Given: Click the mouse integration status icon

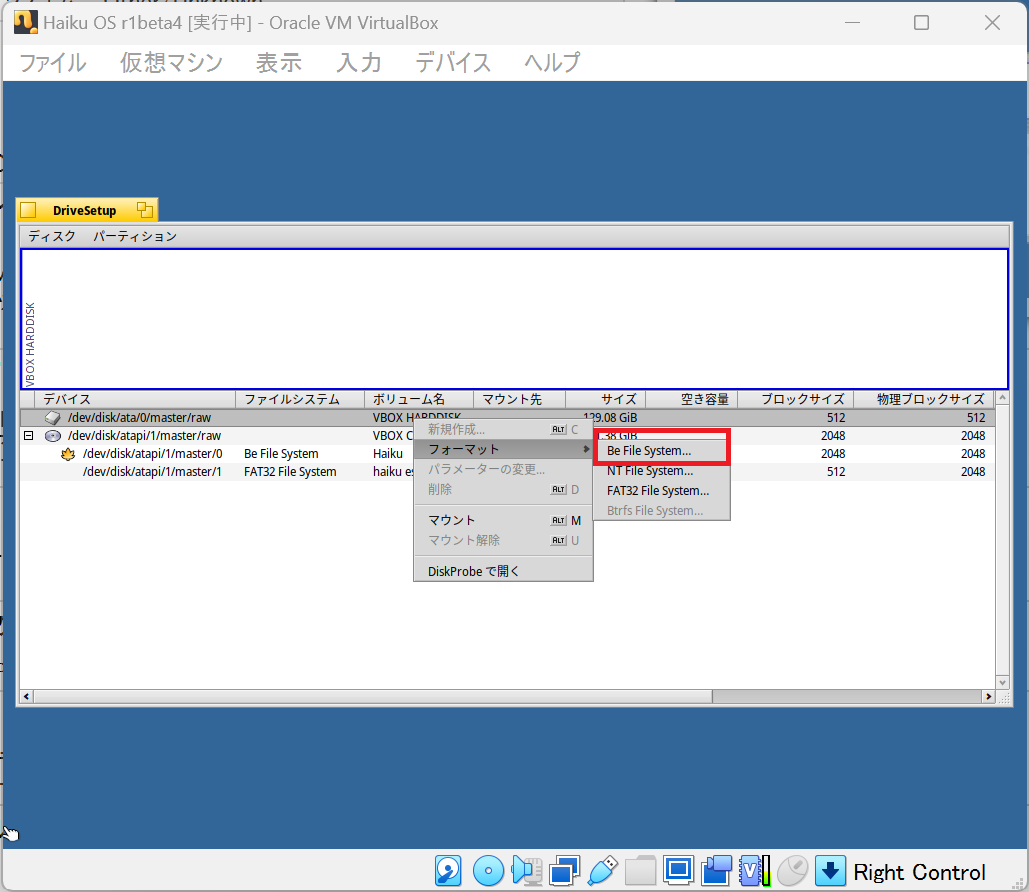Looking at the screenshot, I should [792, 871].
